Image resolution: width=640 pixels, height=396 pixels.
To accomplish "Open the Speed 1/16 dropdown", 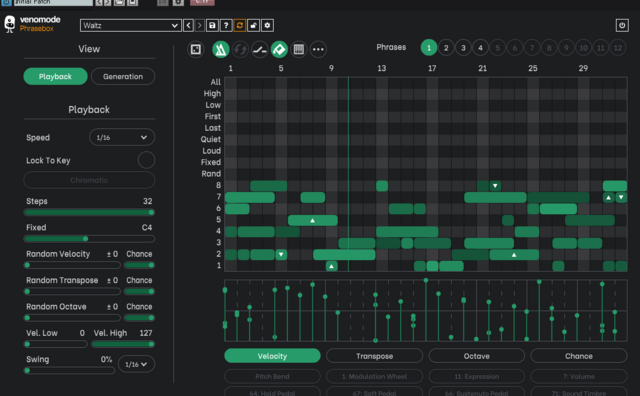I will point(122,137).
